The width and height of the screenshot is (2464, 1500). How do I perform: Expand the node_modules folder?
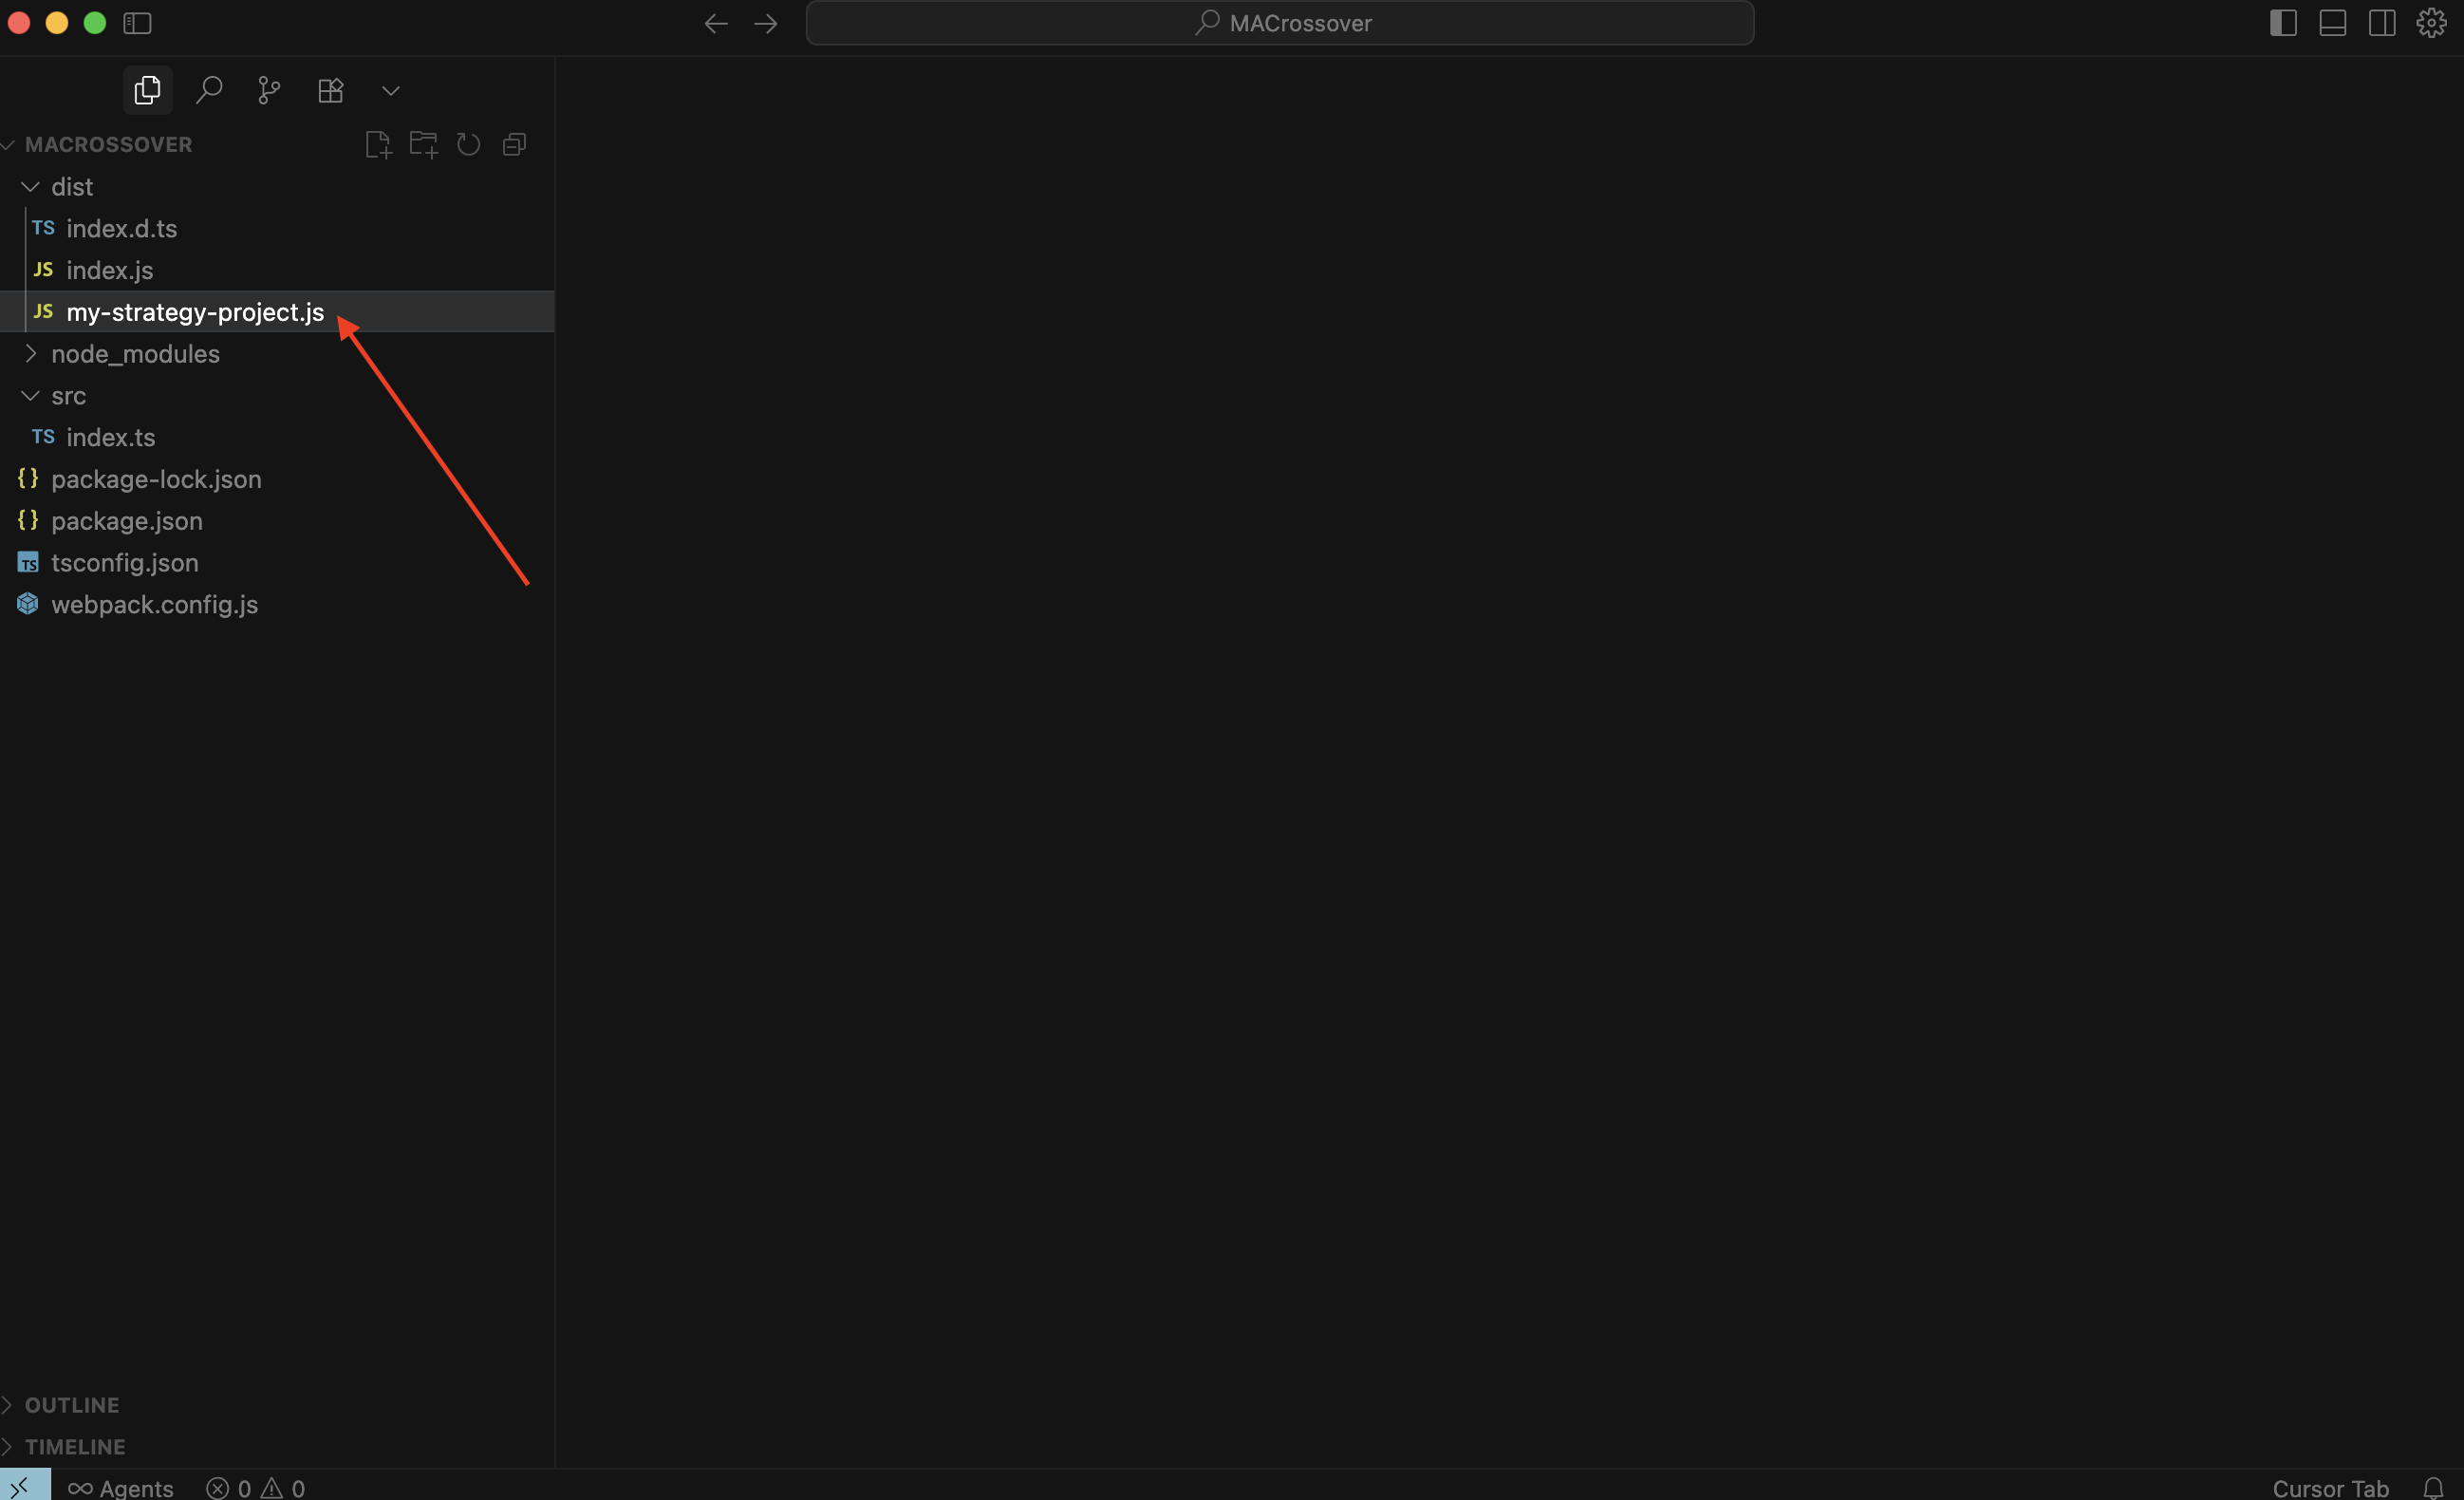(x=134, y=354)
